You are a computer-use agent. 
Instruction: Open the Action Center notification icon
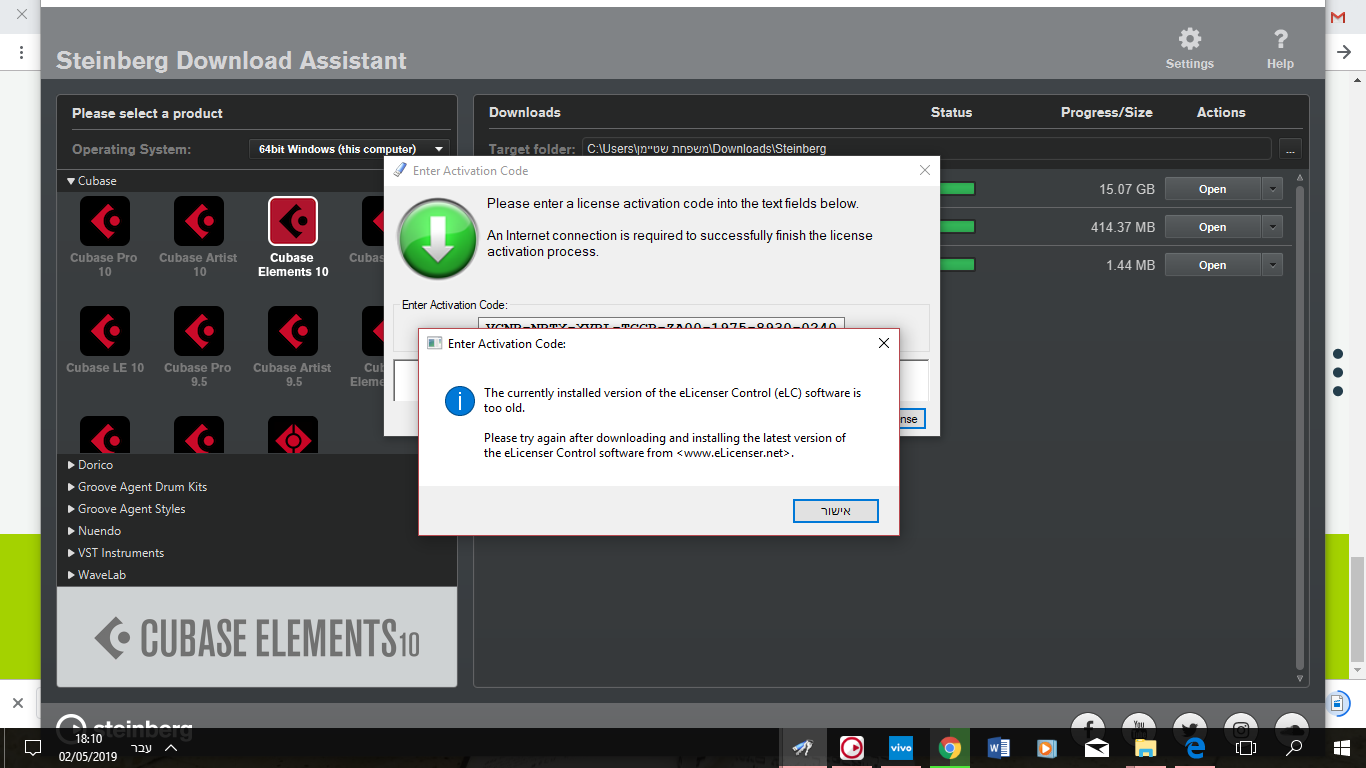pyautogui.click(x=32, y=748)
